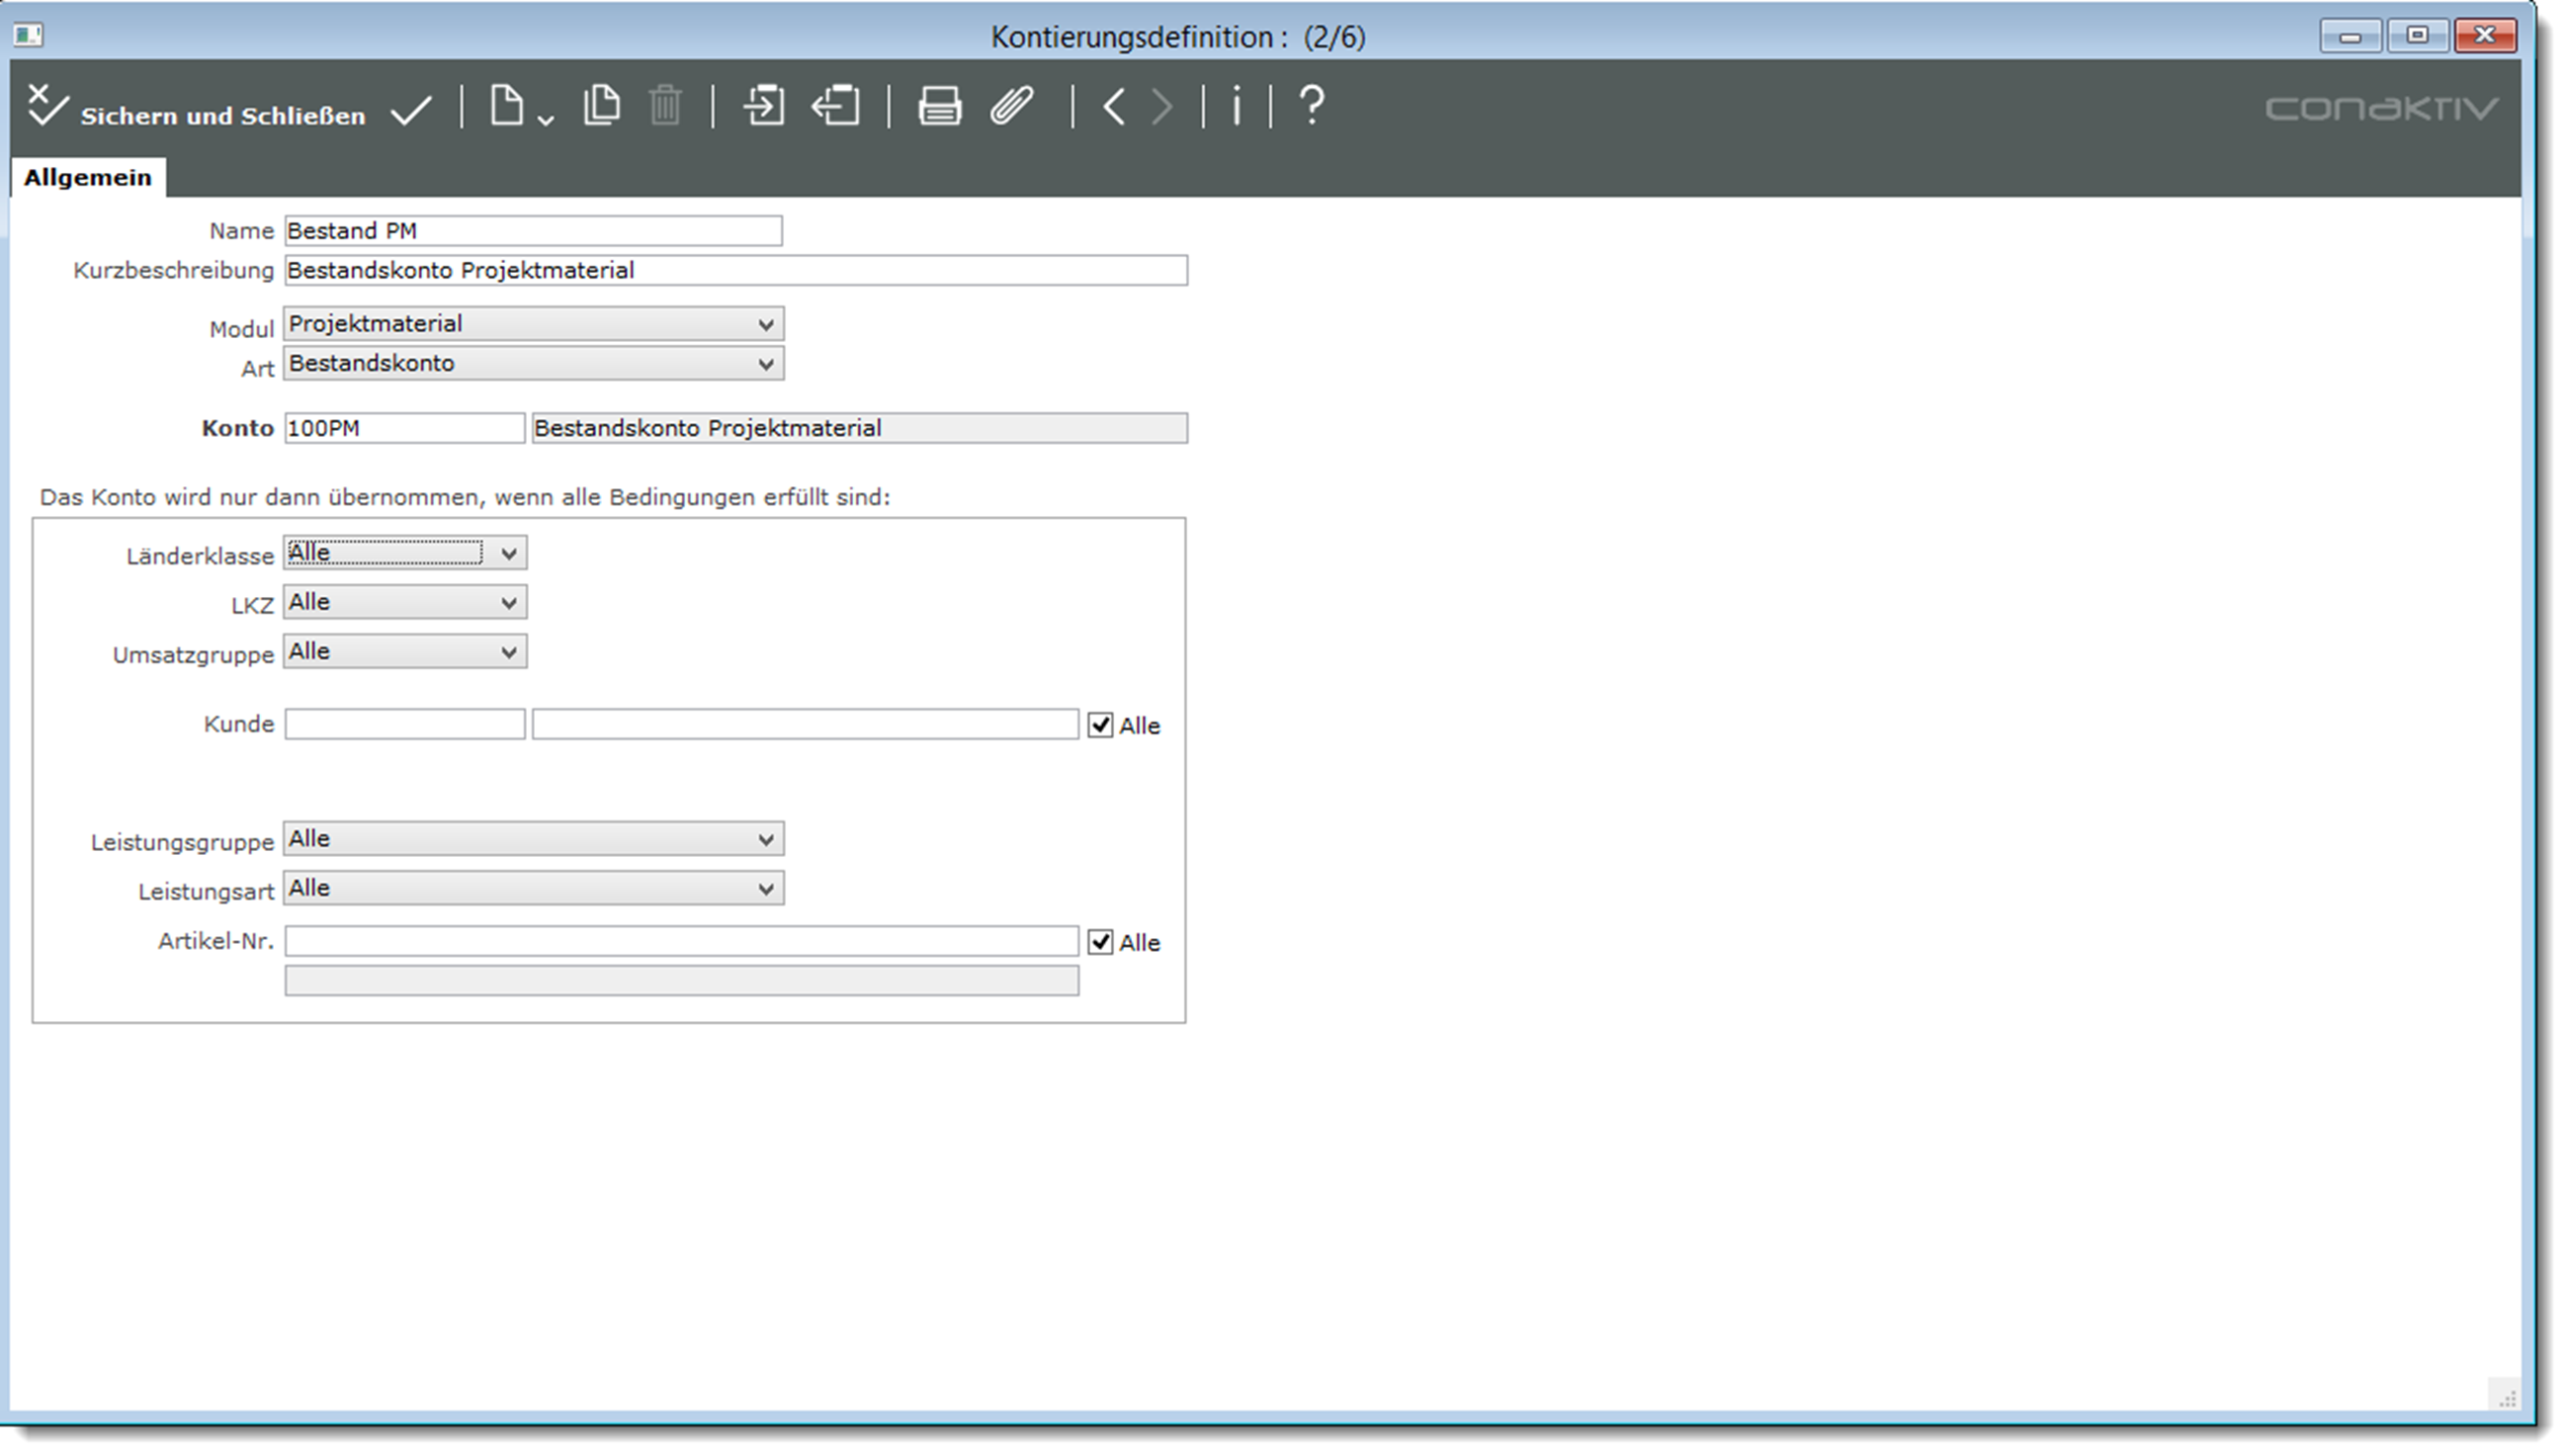Click the import arrow icon

click(x=764, y=106)
